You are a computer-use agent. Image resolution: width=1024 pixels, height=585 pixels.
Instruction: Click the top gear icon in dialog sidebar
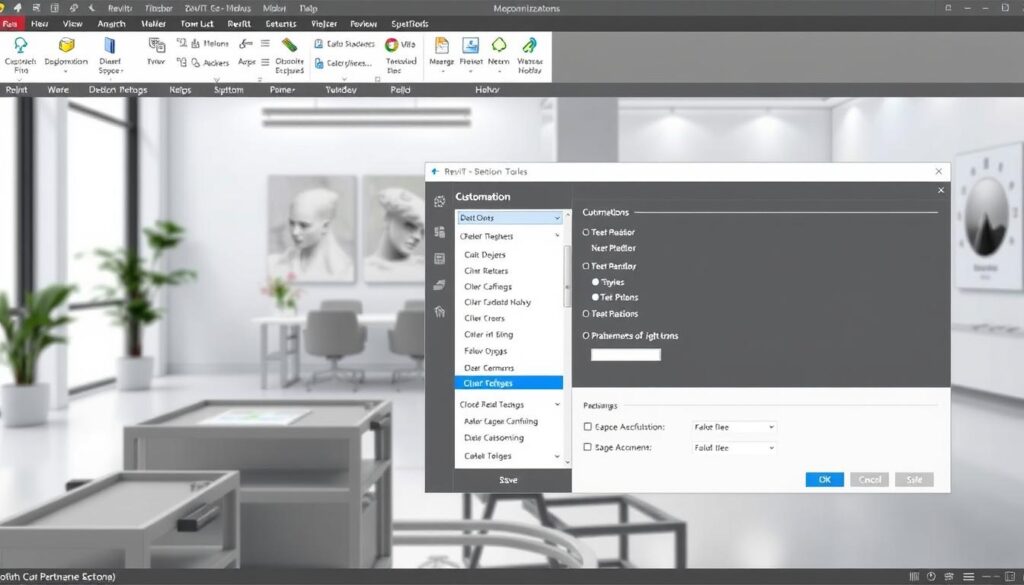(440, 202)
